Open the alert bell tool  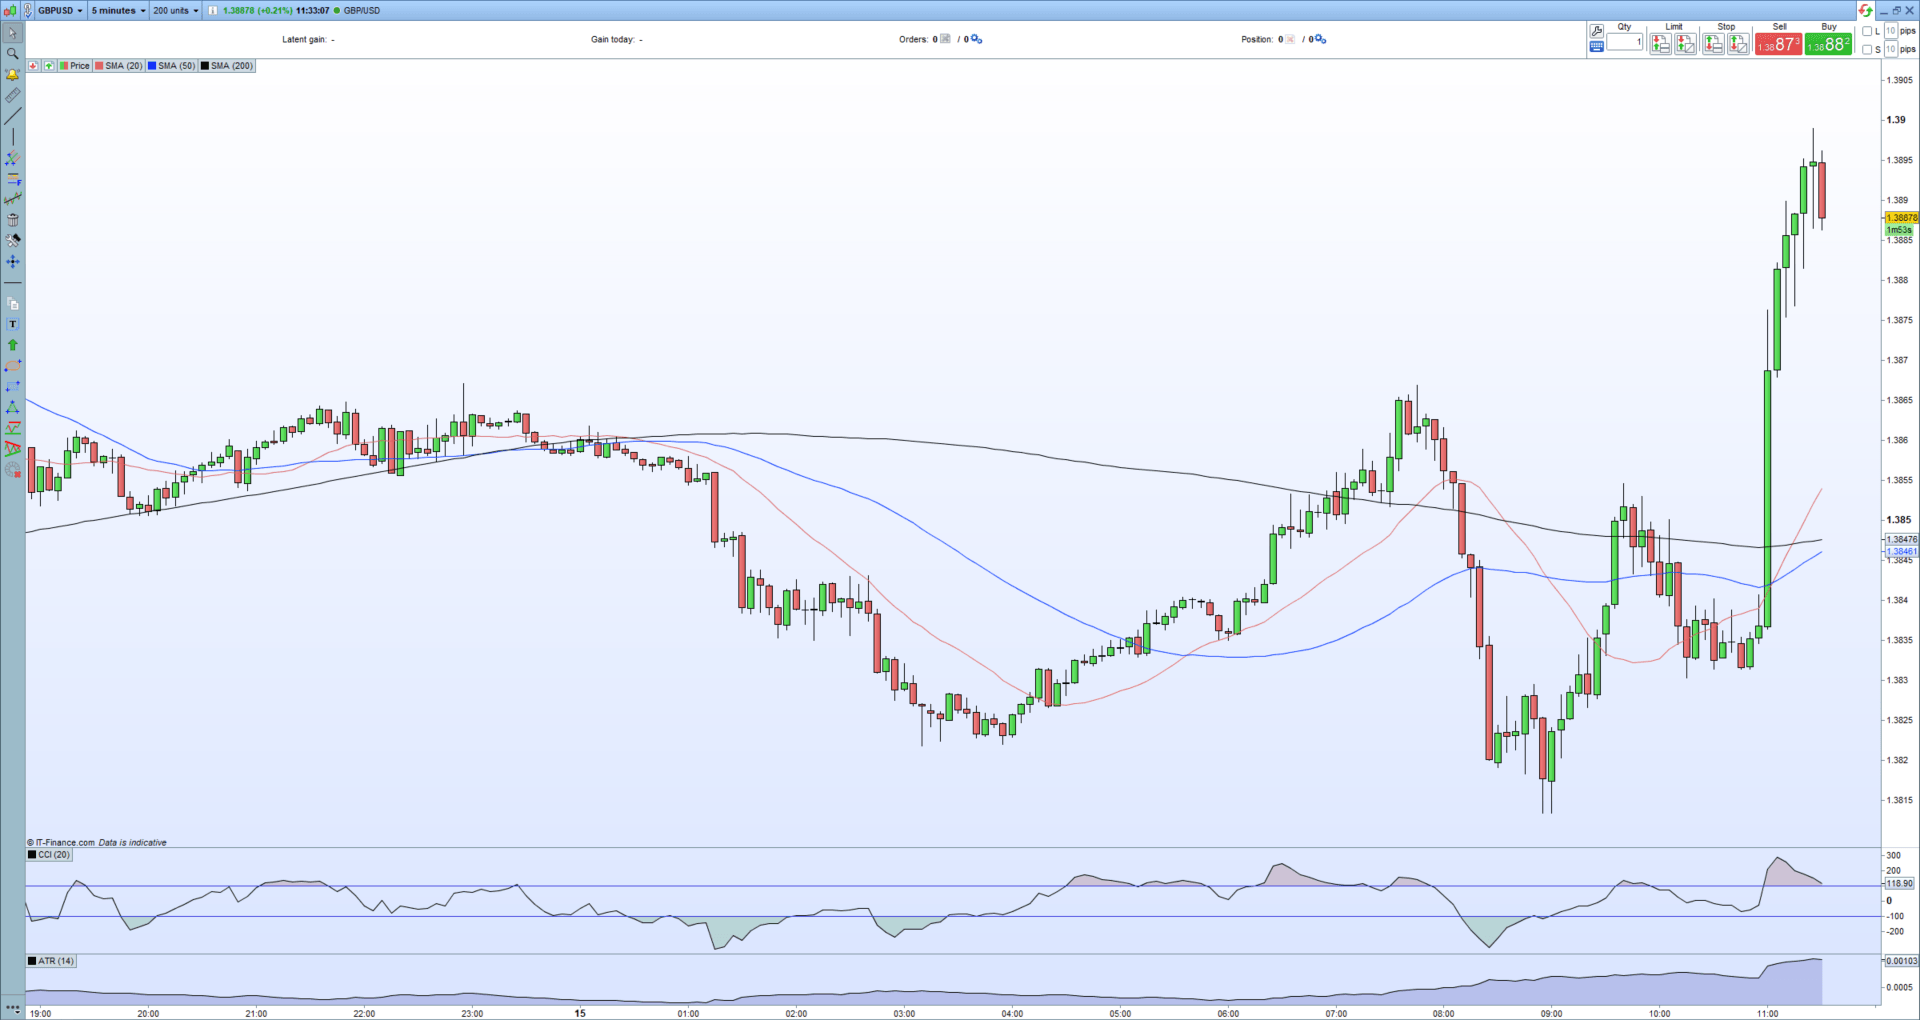tap(13, 75)
